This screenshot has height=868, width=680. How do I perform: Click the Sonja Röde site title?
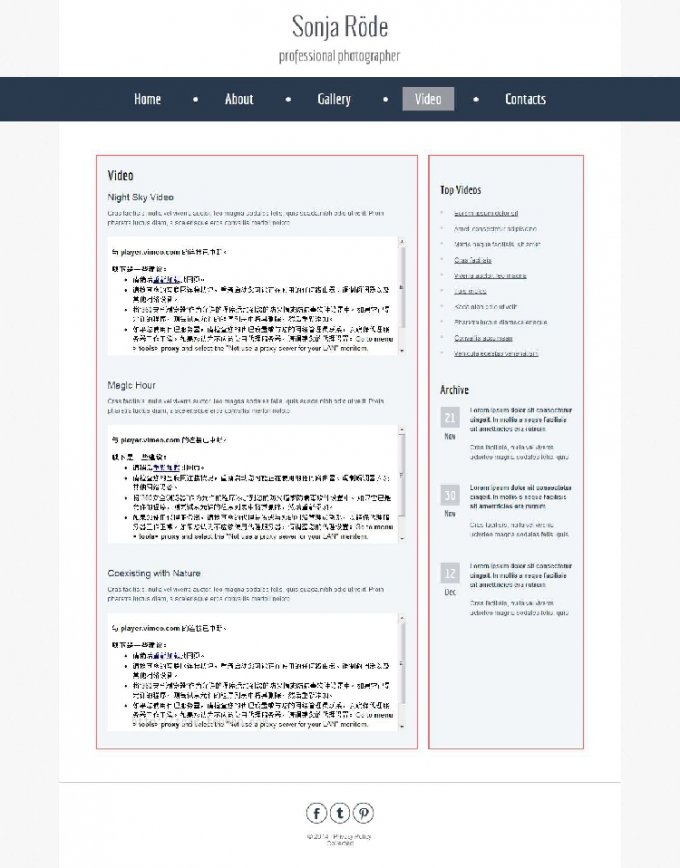(x=340, y=26)
